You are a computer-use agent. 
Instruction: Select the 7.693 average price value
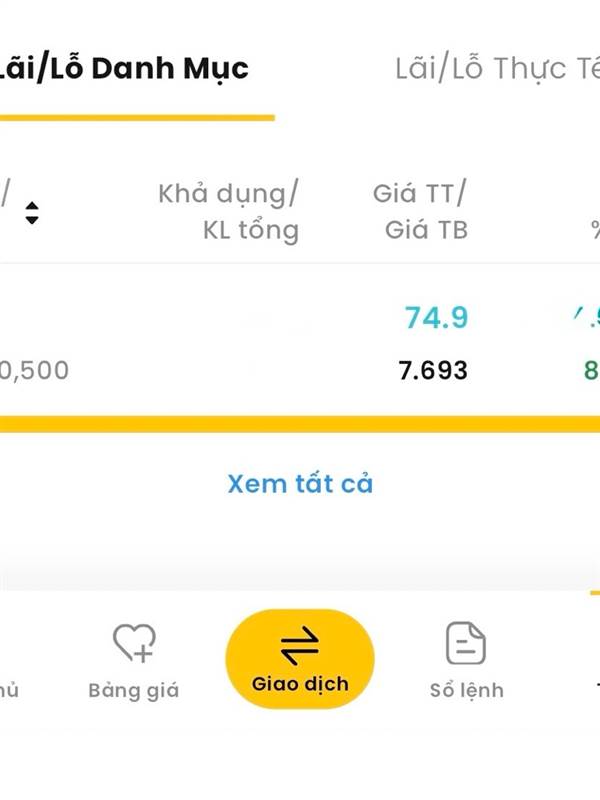(433, 371)
